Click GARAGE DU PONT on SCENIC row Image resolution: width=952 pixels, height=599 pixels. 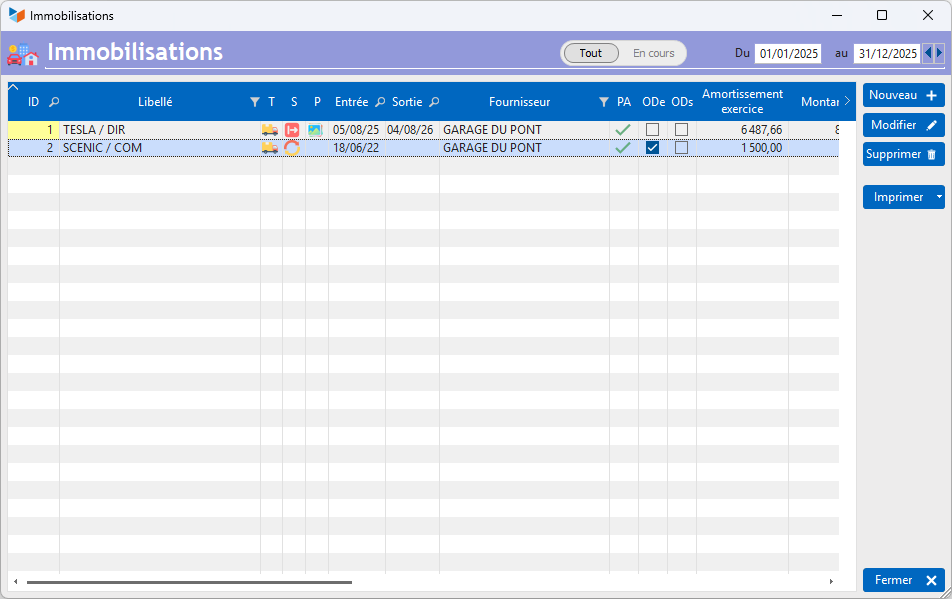pyautogui.click(x=492, y=148)
